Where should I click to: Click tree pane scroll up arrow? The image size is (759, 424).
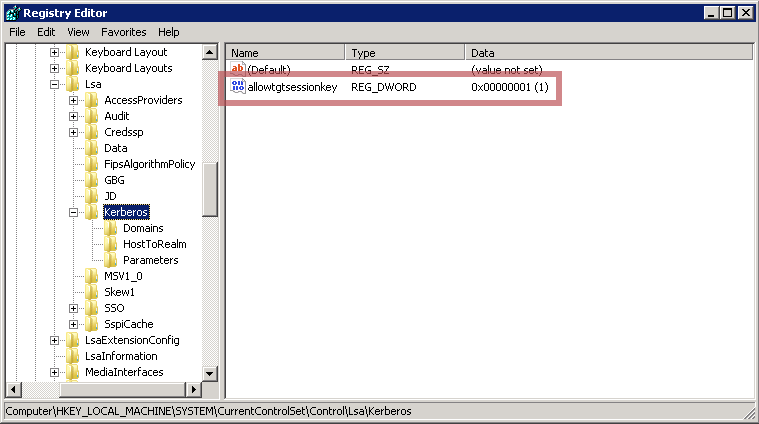coord(210,52)
